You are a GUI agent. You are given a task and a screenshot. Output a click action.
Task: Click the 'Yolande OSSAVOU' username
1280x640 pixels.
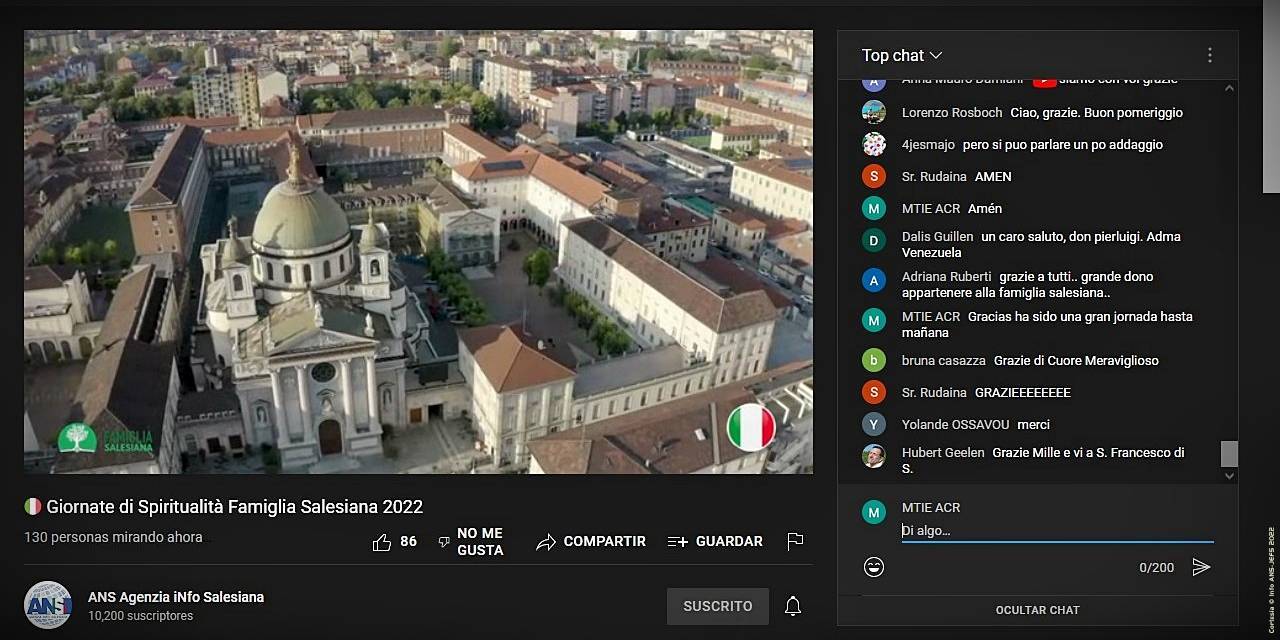956,425
